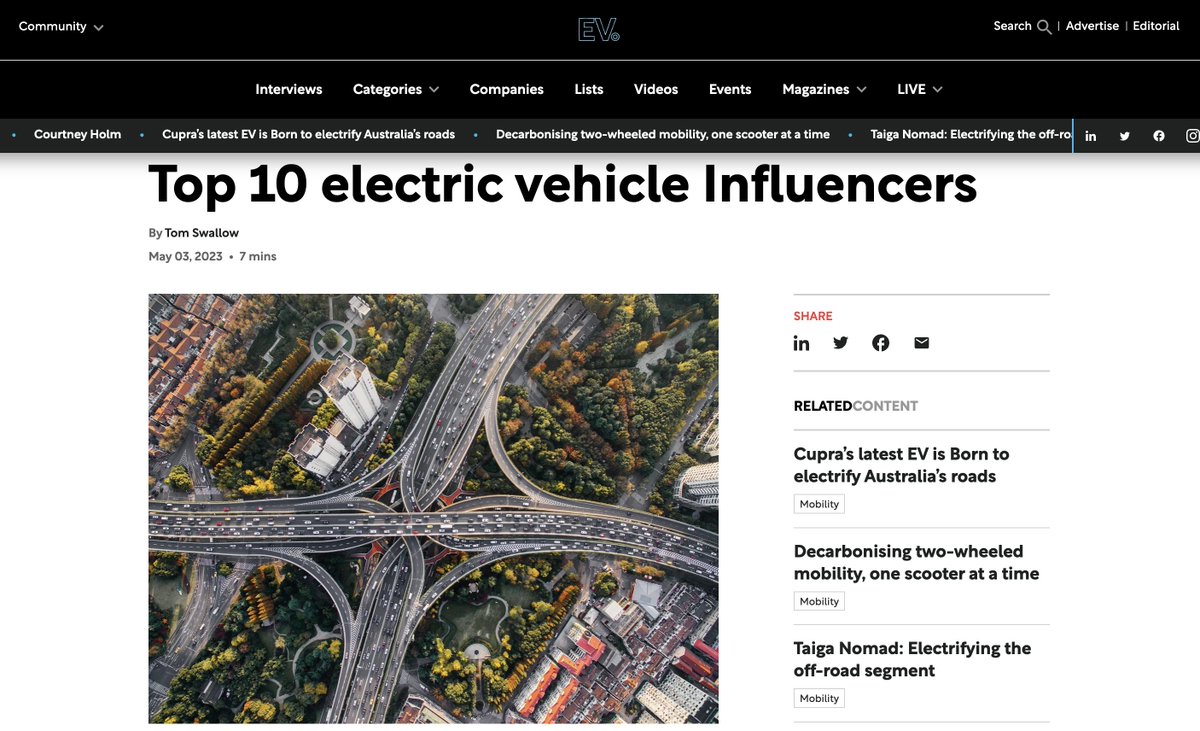Open related article Taiga Nomad off-road
This screenshot has height=731, width=1200.
click(912, 659)
